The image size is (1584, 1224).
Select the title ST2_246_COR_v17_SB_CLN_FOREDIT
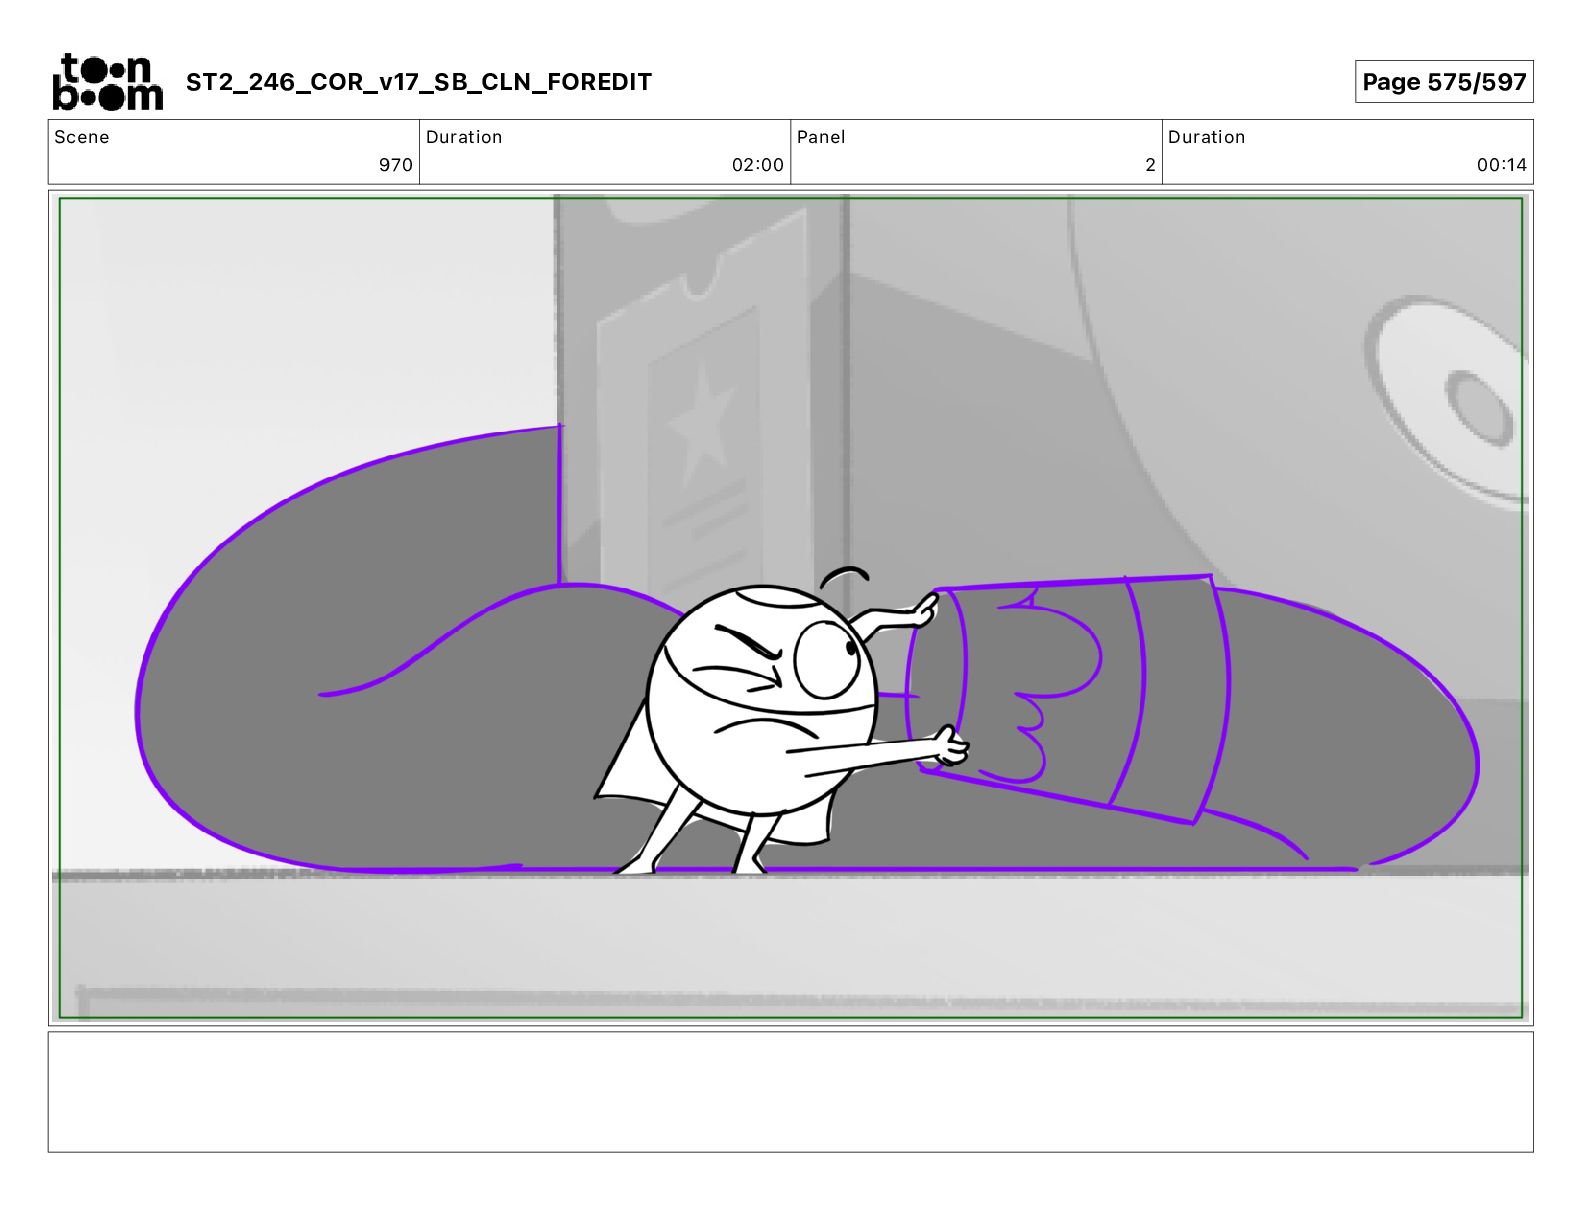419,82
